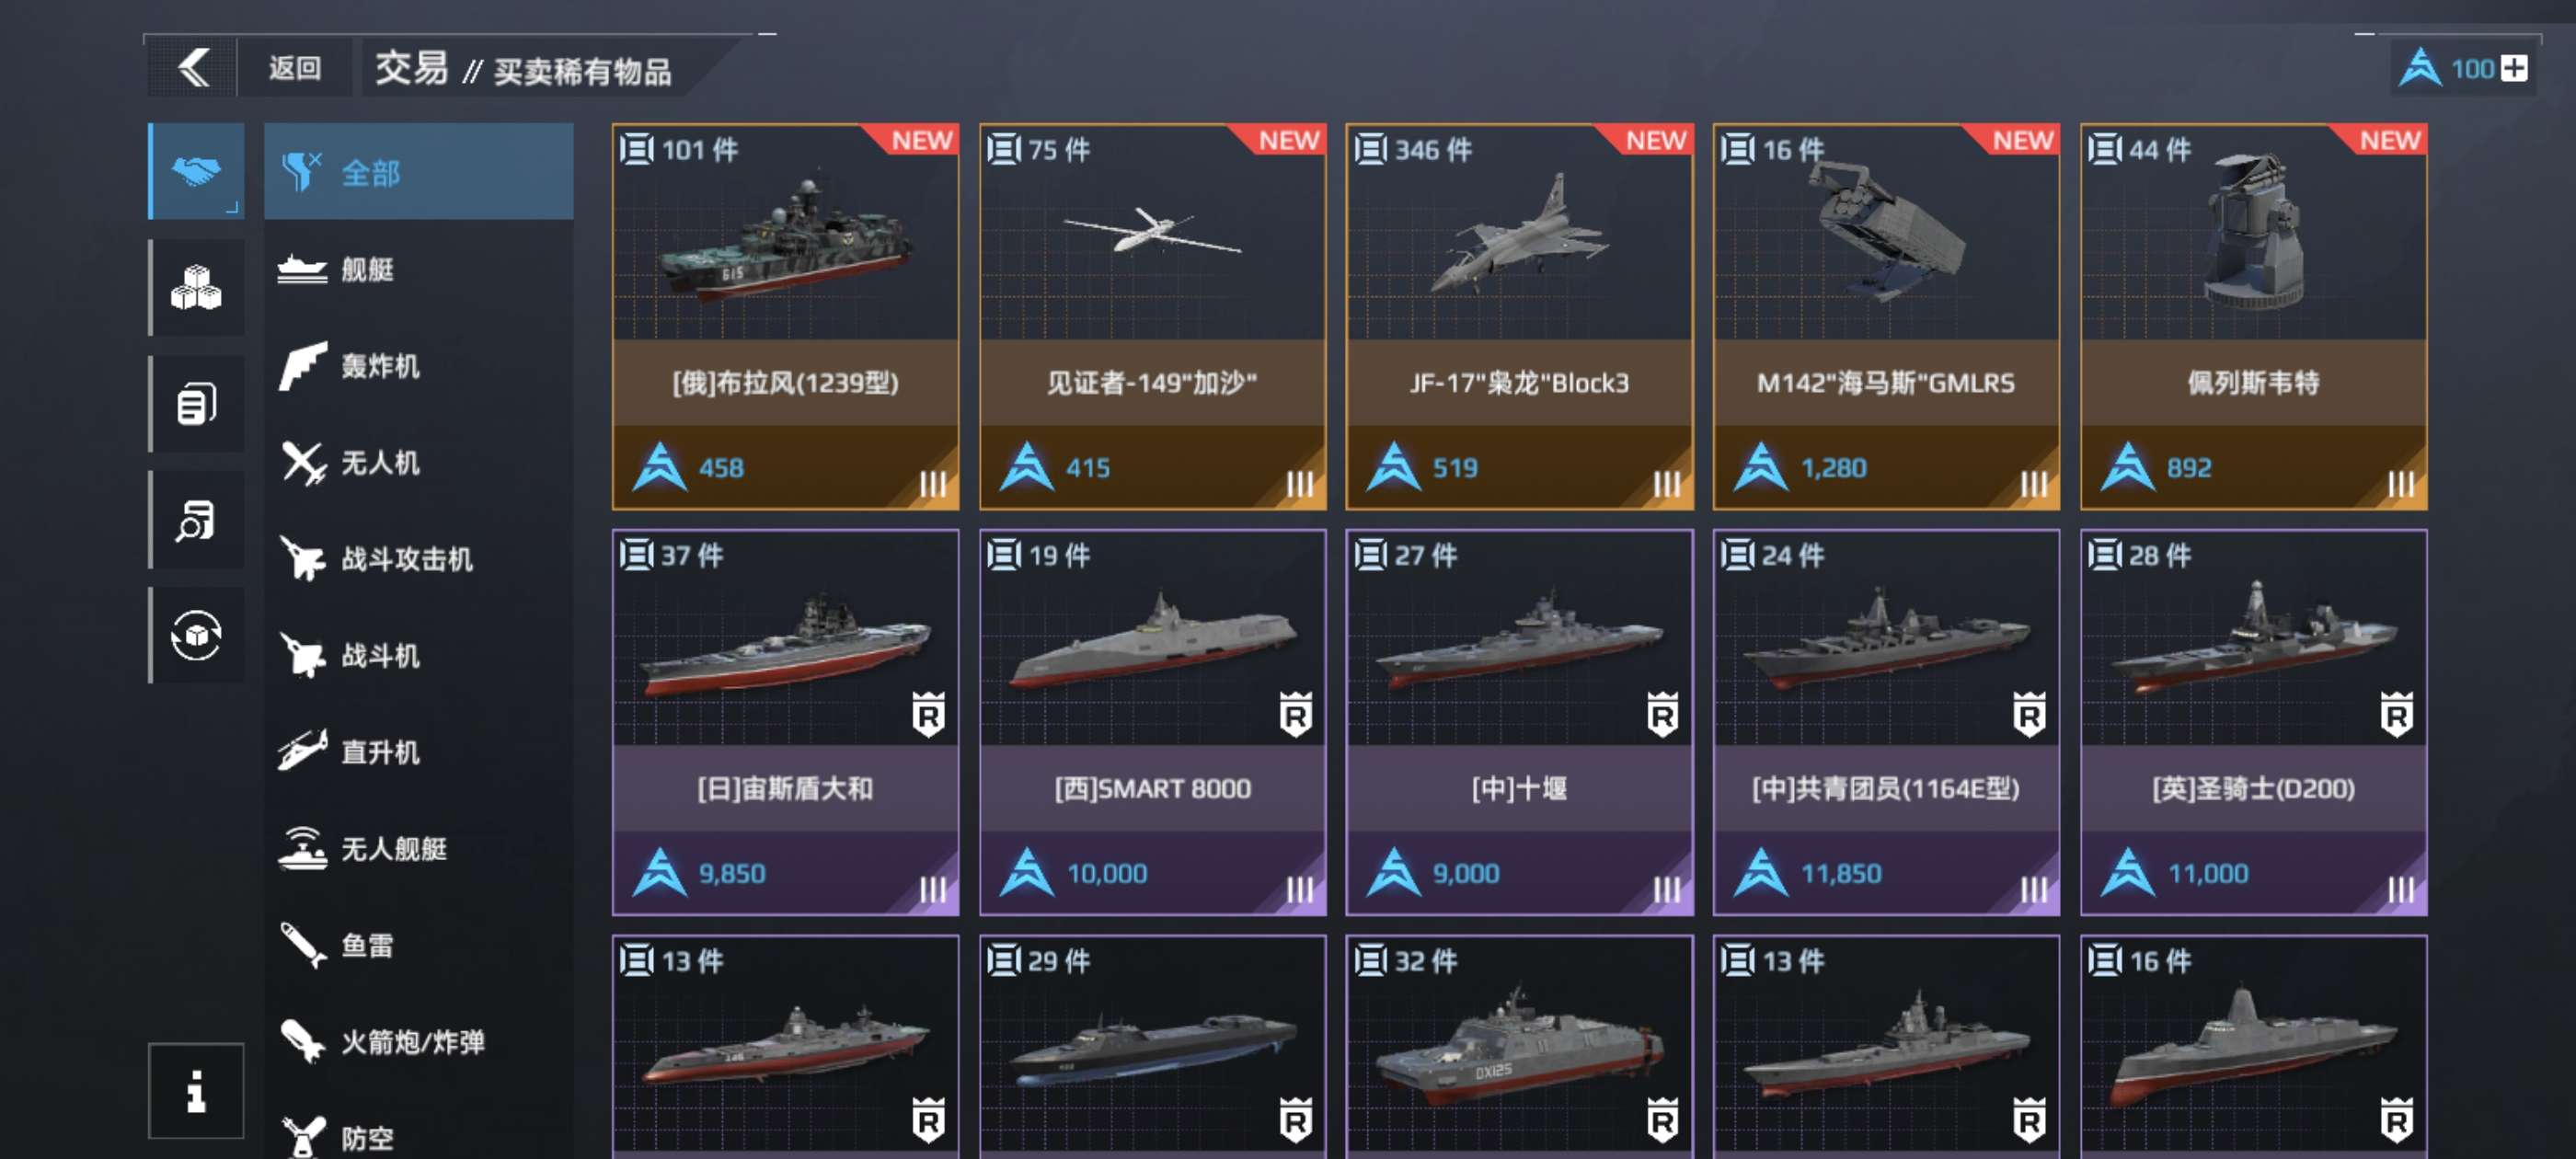The width and height of the screenshot is (2576, 1159).
Task: Open the handshake trade sidebar tab
Action: [196, 171]
